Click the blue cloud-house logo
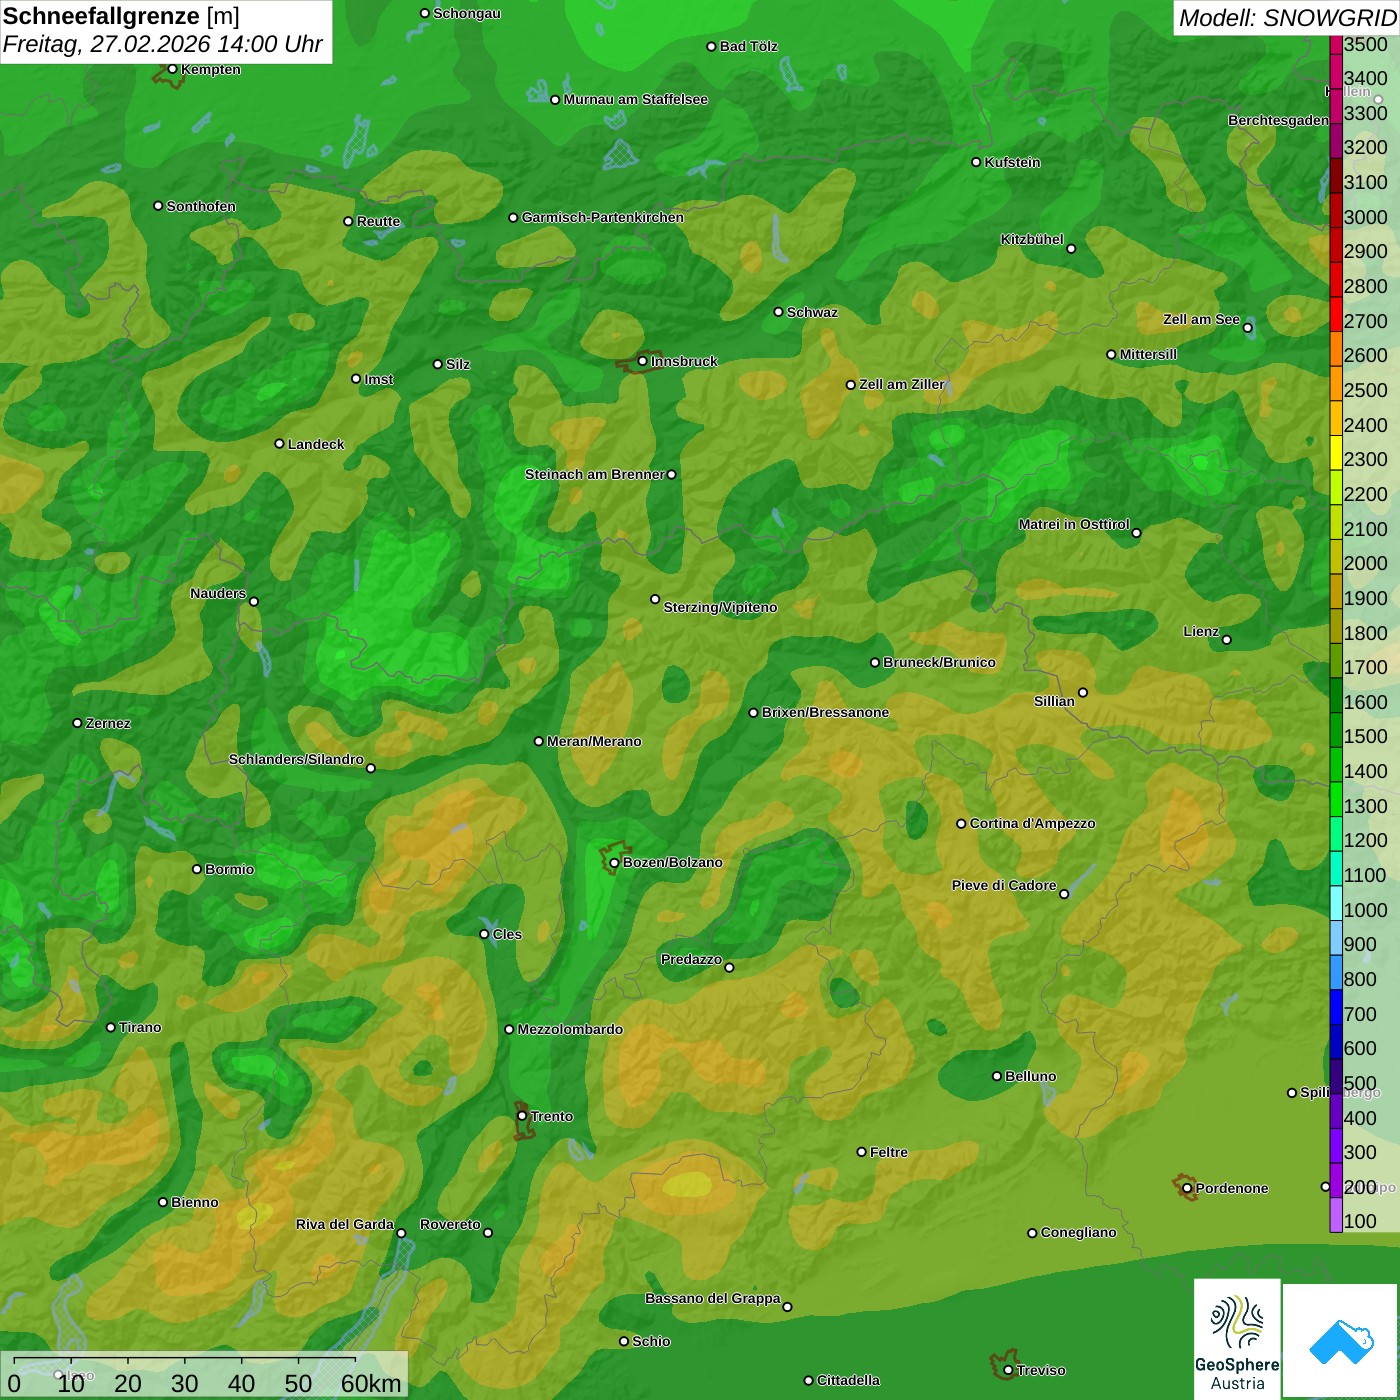Image resolution: width=1400 pixels, height=1400 pixels. [1341, 1341]
